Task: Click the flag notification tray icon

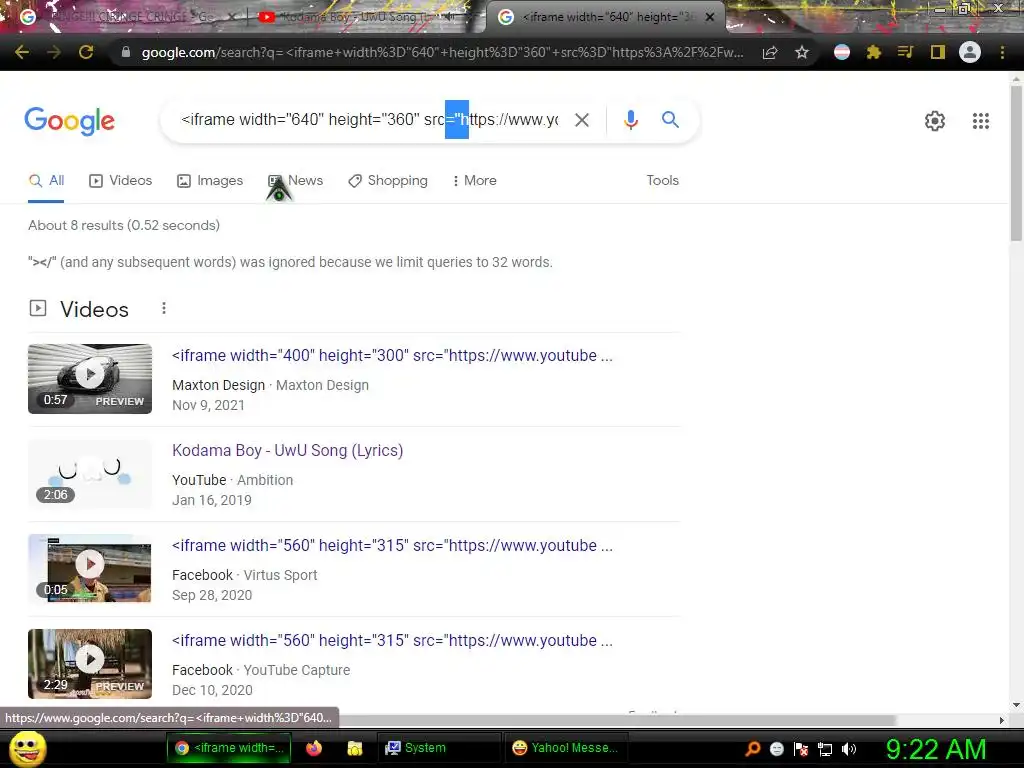Action: (x=801, y=749)
